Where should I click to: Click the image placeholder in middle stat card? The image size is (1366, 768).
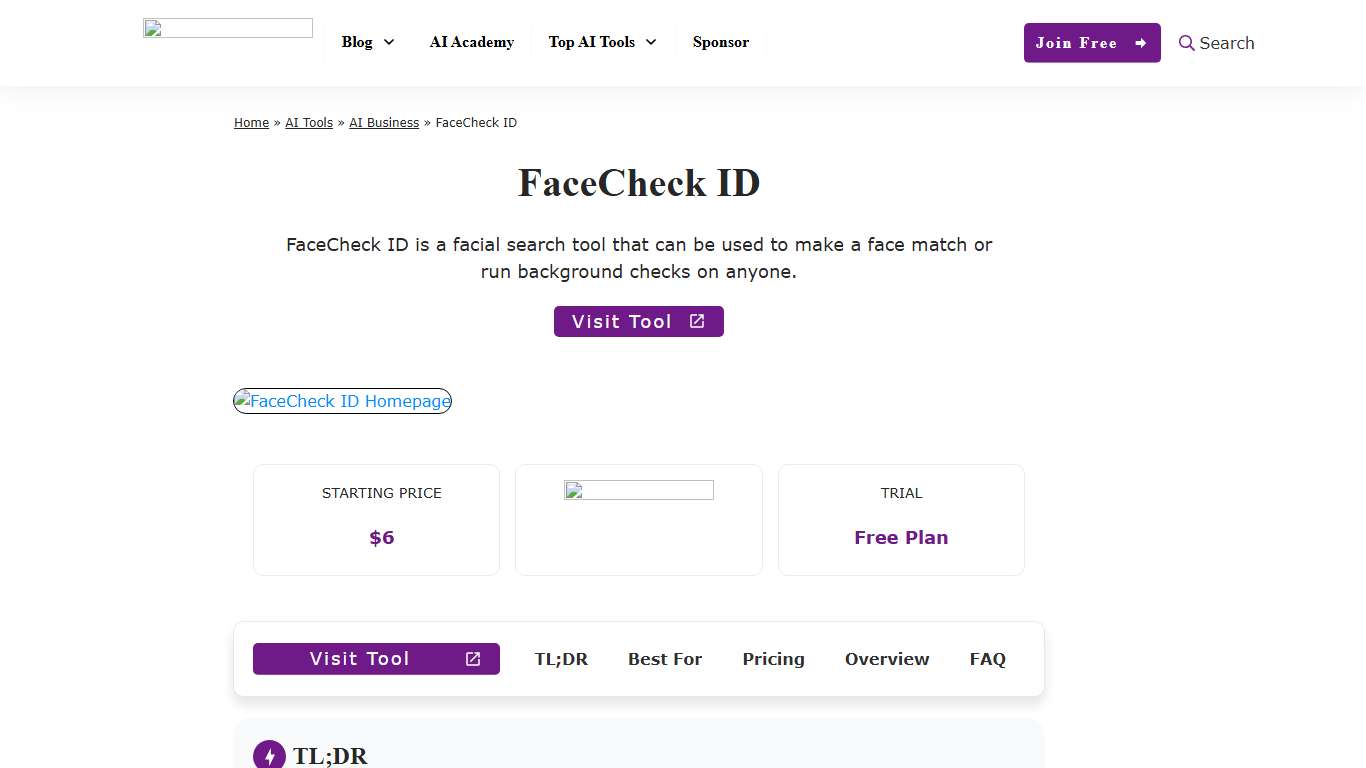638,490
